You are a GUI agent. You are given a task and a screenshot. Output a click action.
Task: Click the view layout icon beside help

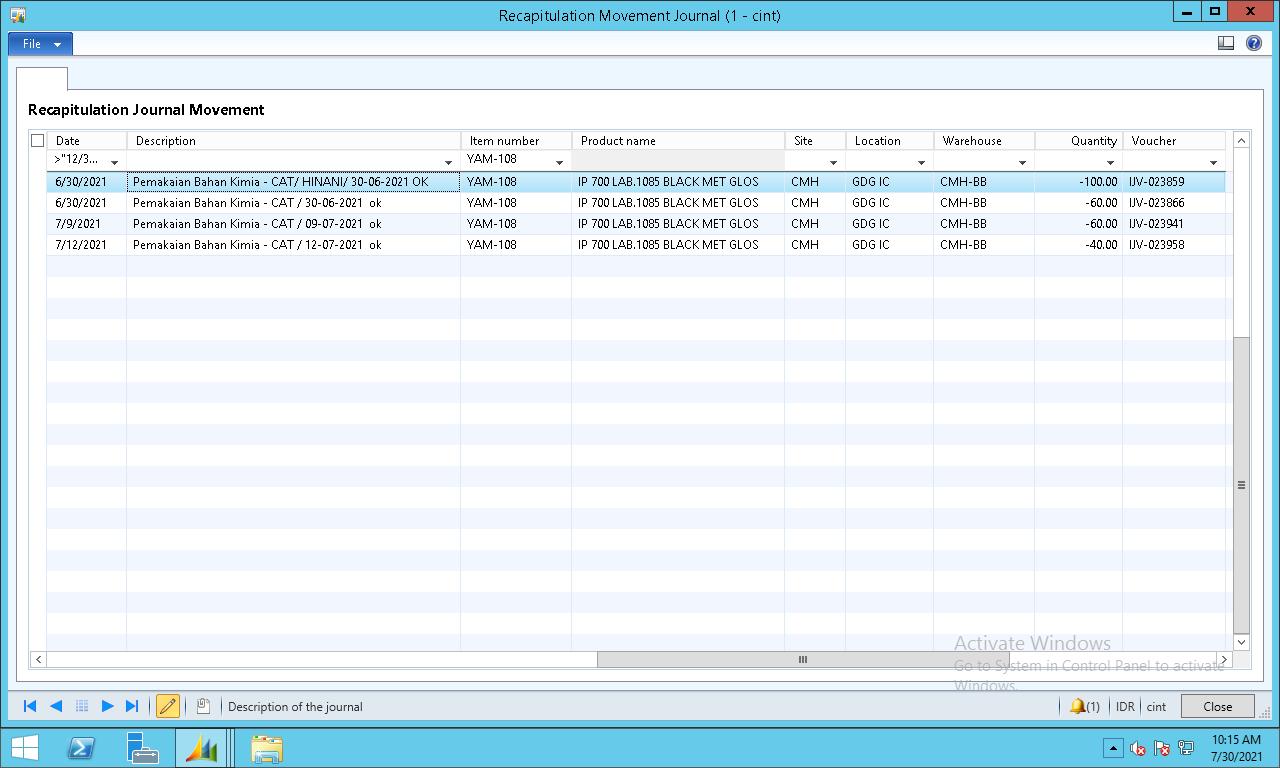coord(1226,43)
